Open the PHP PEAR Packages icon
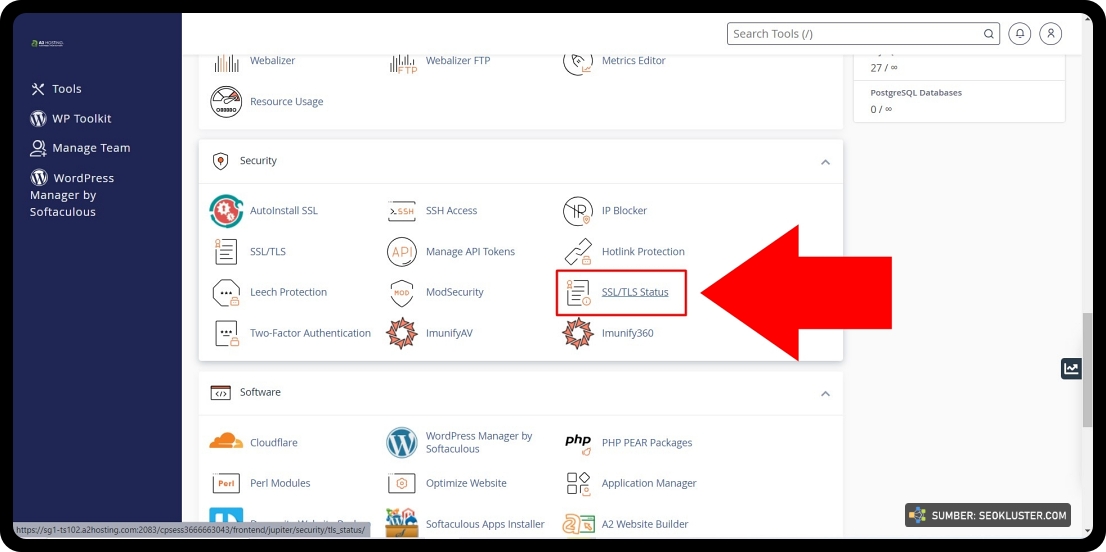Screen dimensions: 1106x552 point(578,443)
